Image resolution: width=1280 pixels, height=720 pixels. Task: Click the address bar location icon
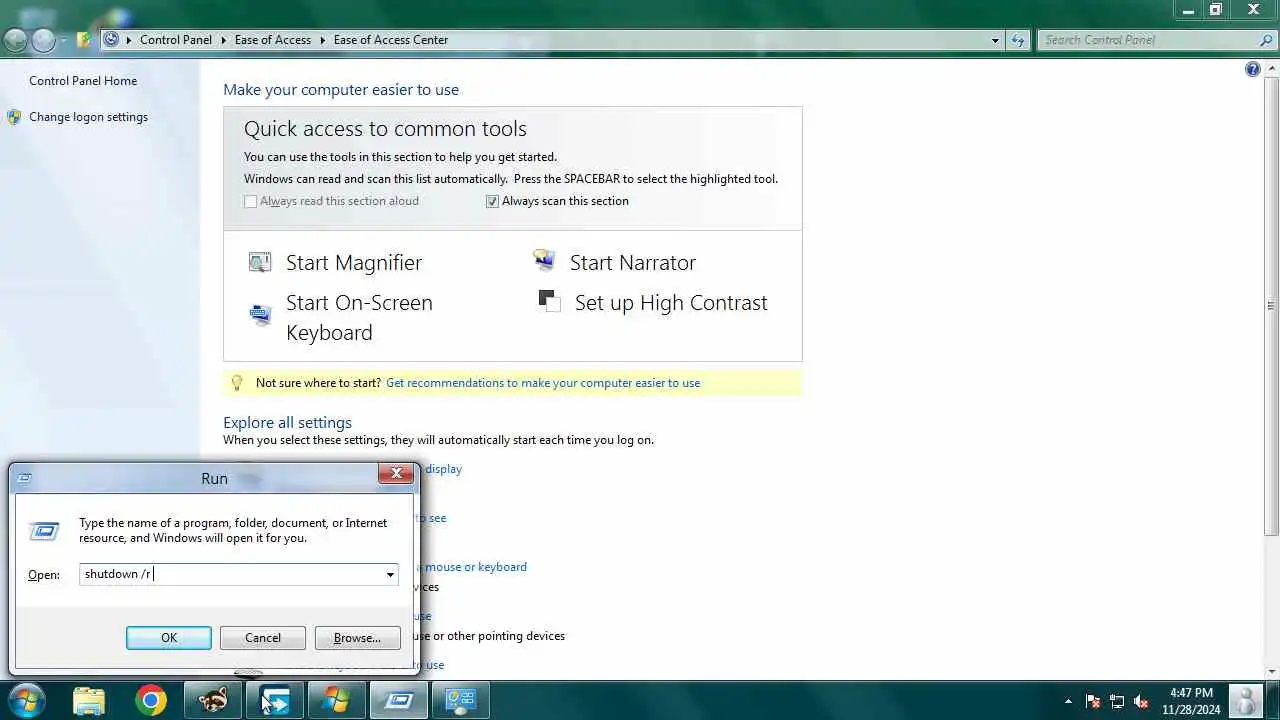pos(111,40)
